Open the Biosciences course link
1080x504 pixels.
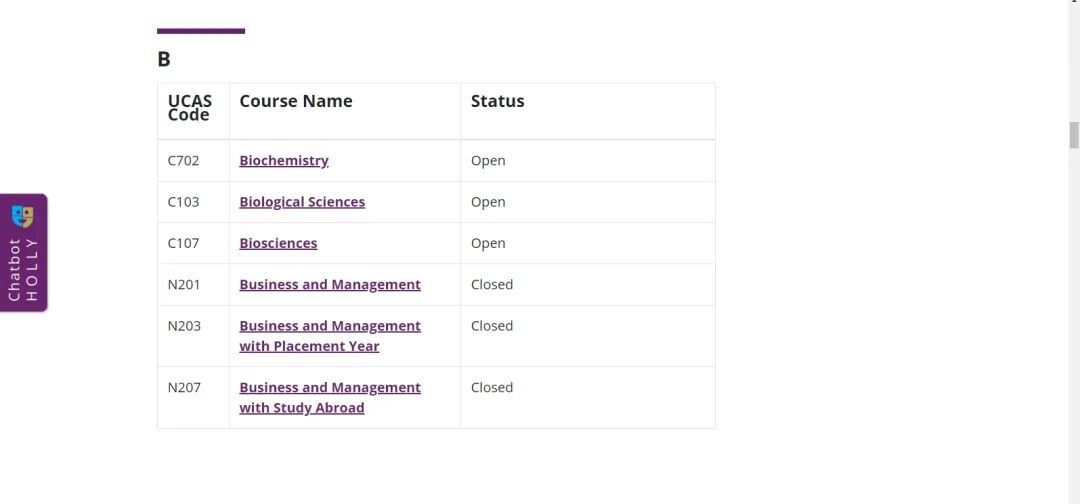(x=278, y=243)
